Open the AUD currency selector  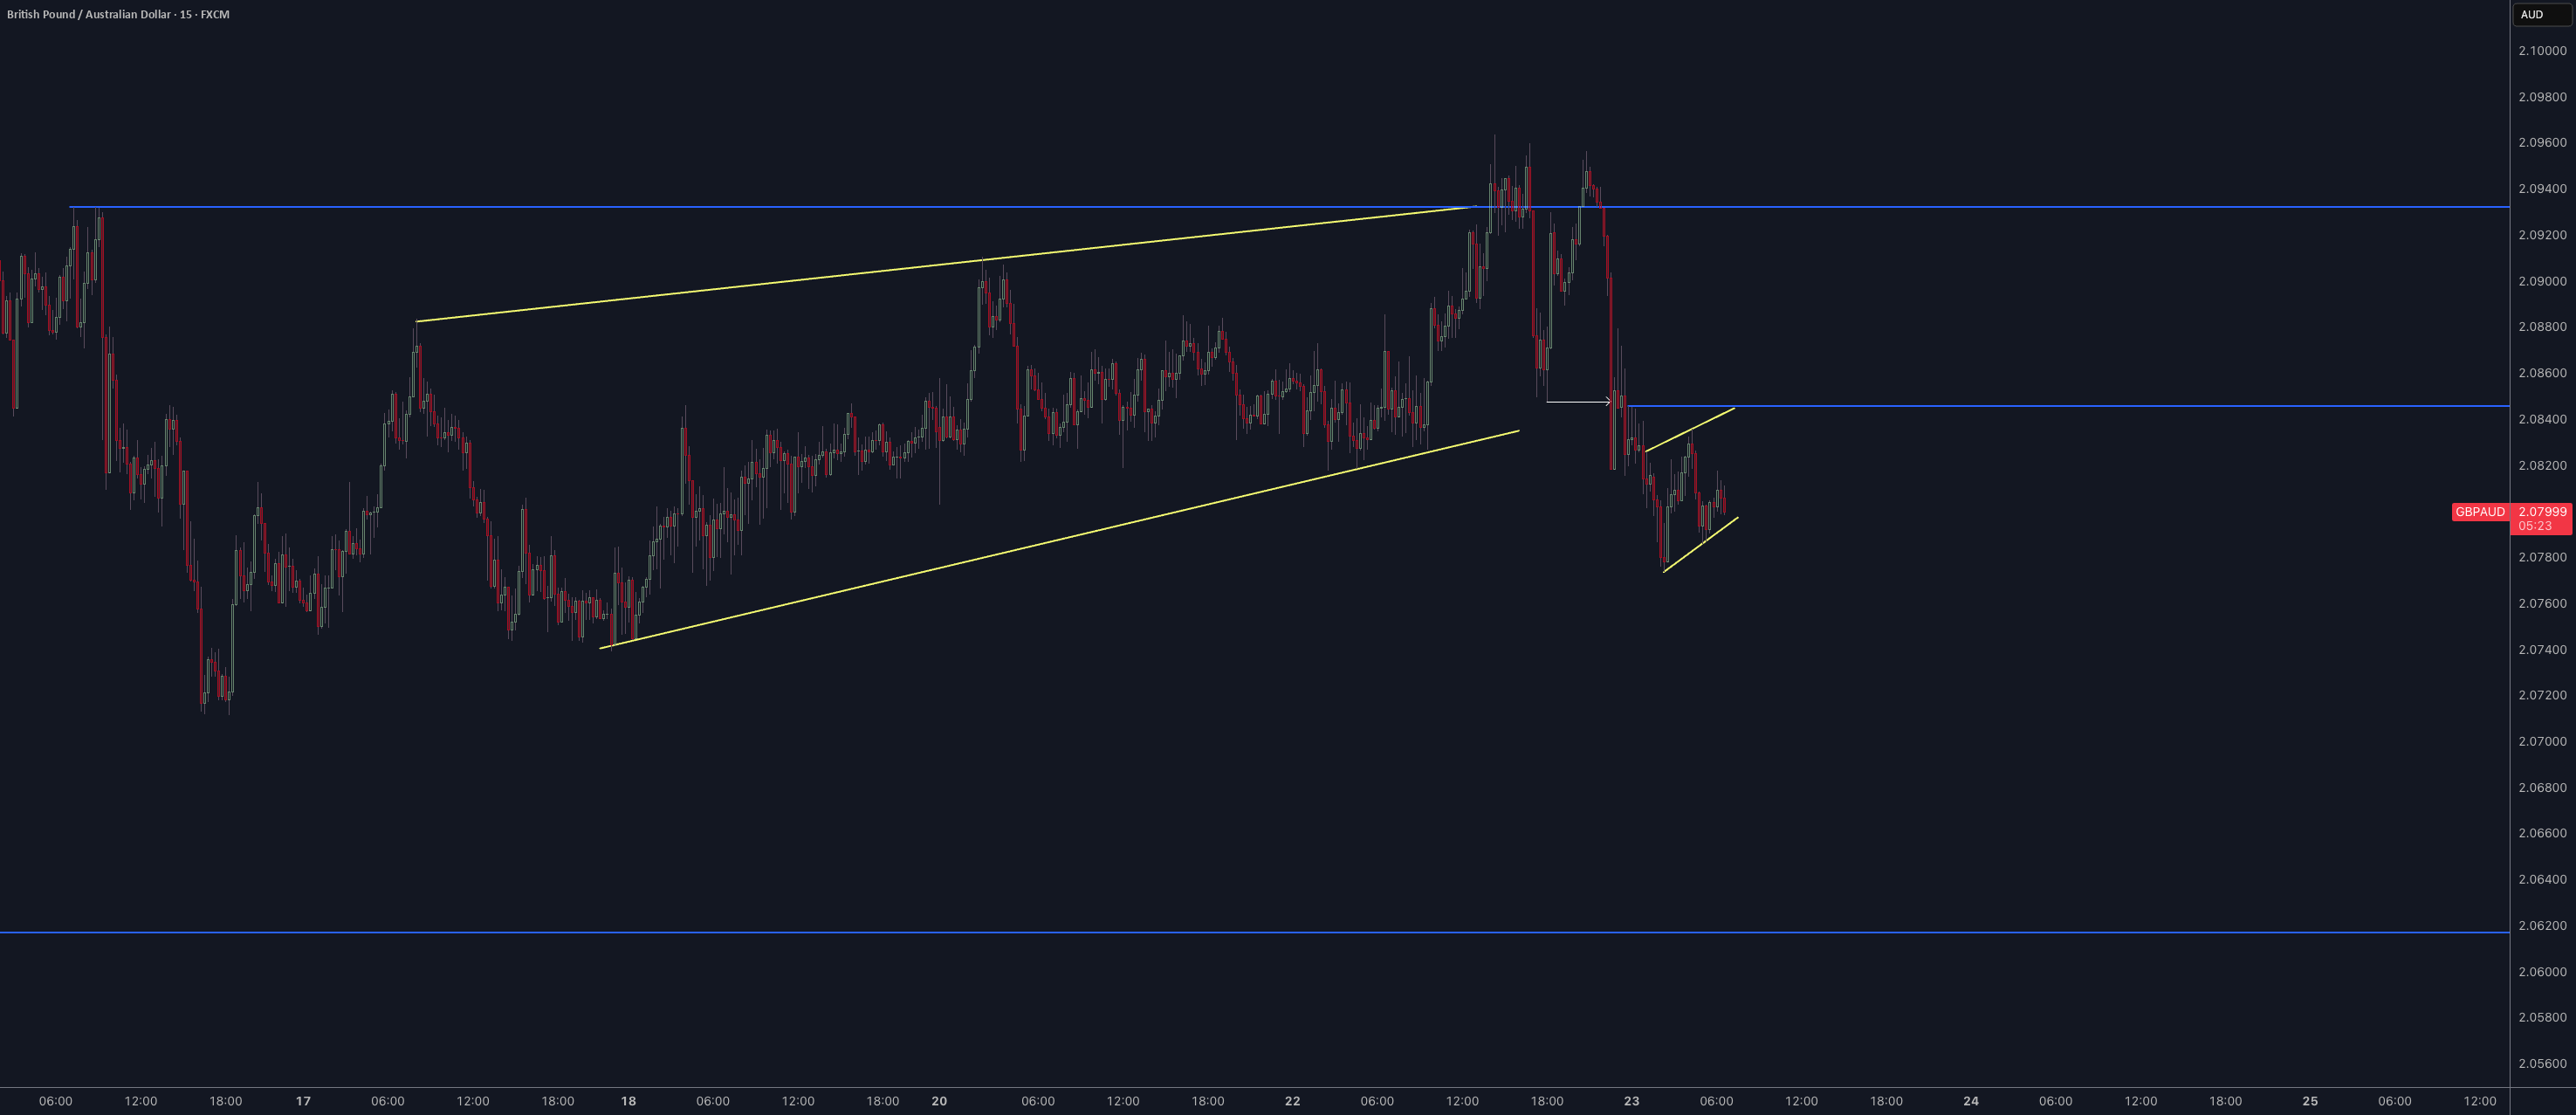(x=2543, y=14)
